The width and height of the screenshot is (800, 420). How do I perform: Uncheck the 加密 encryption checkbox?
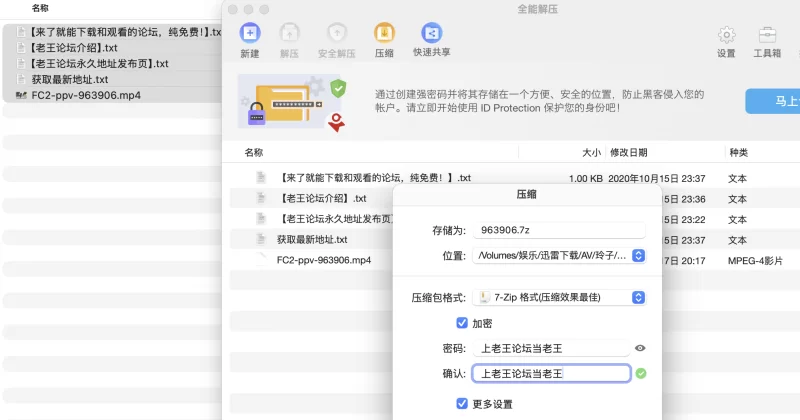pyautogui.click(x=462, y=323)
